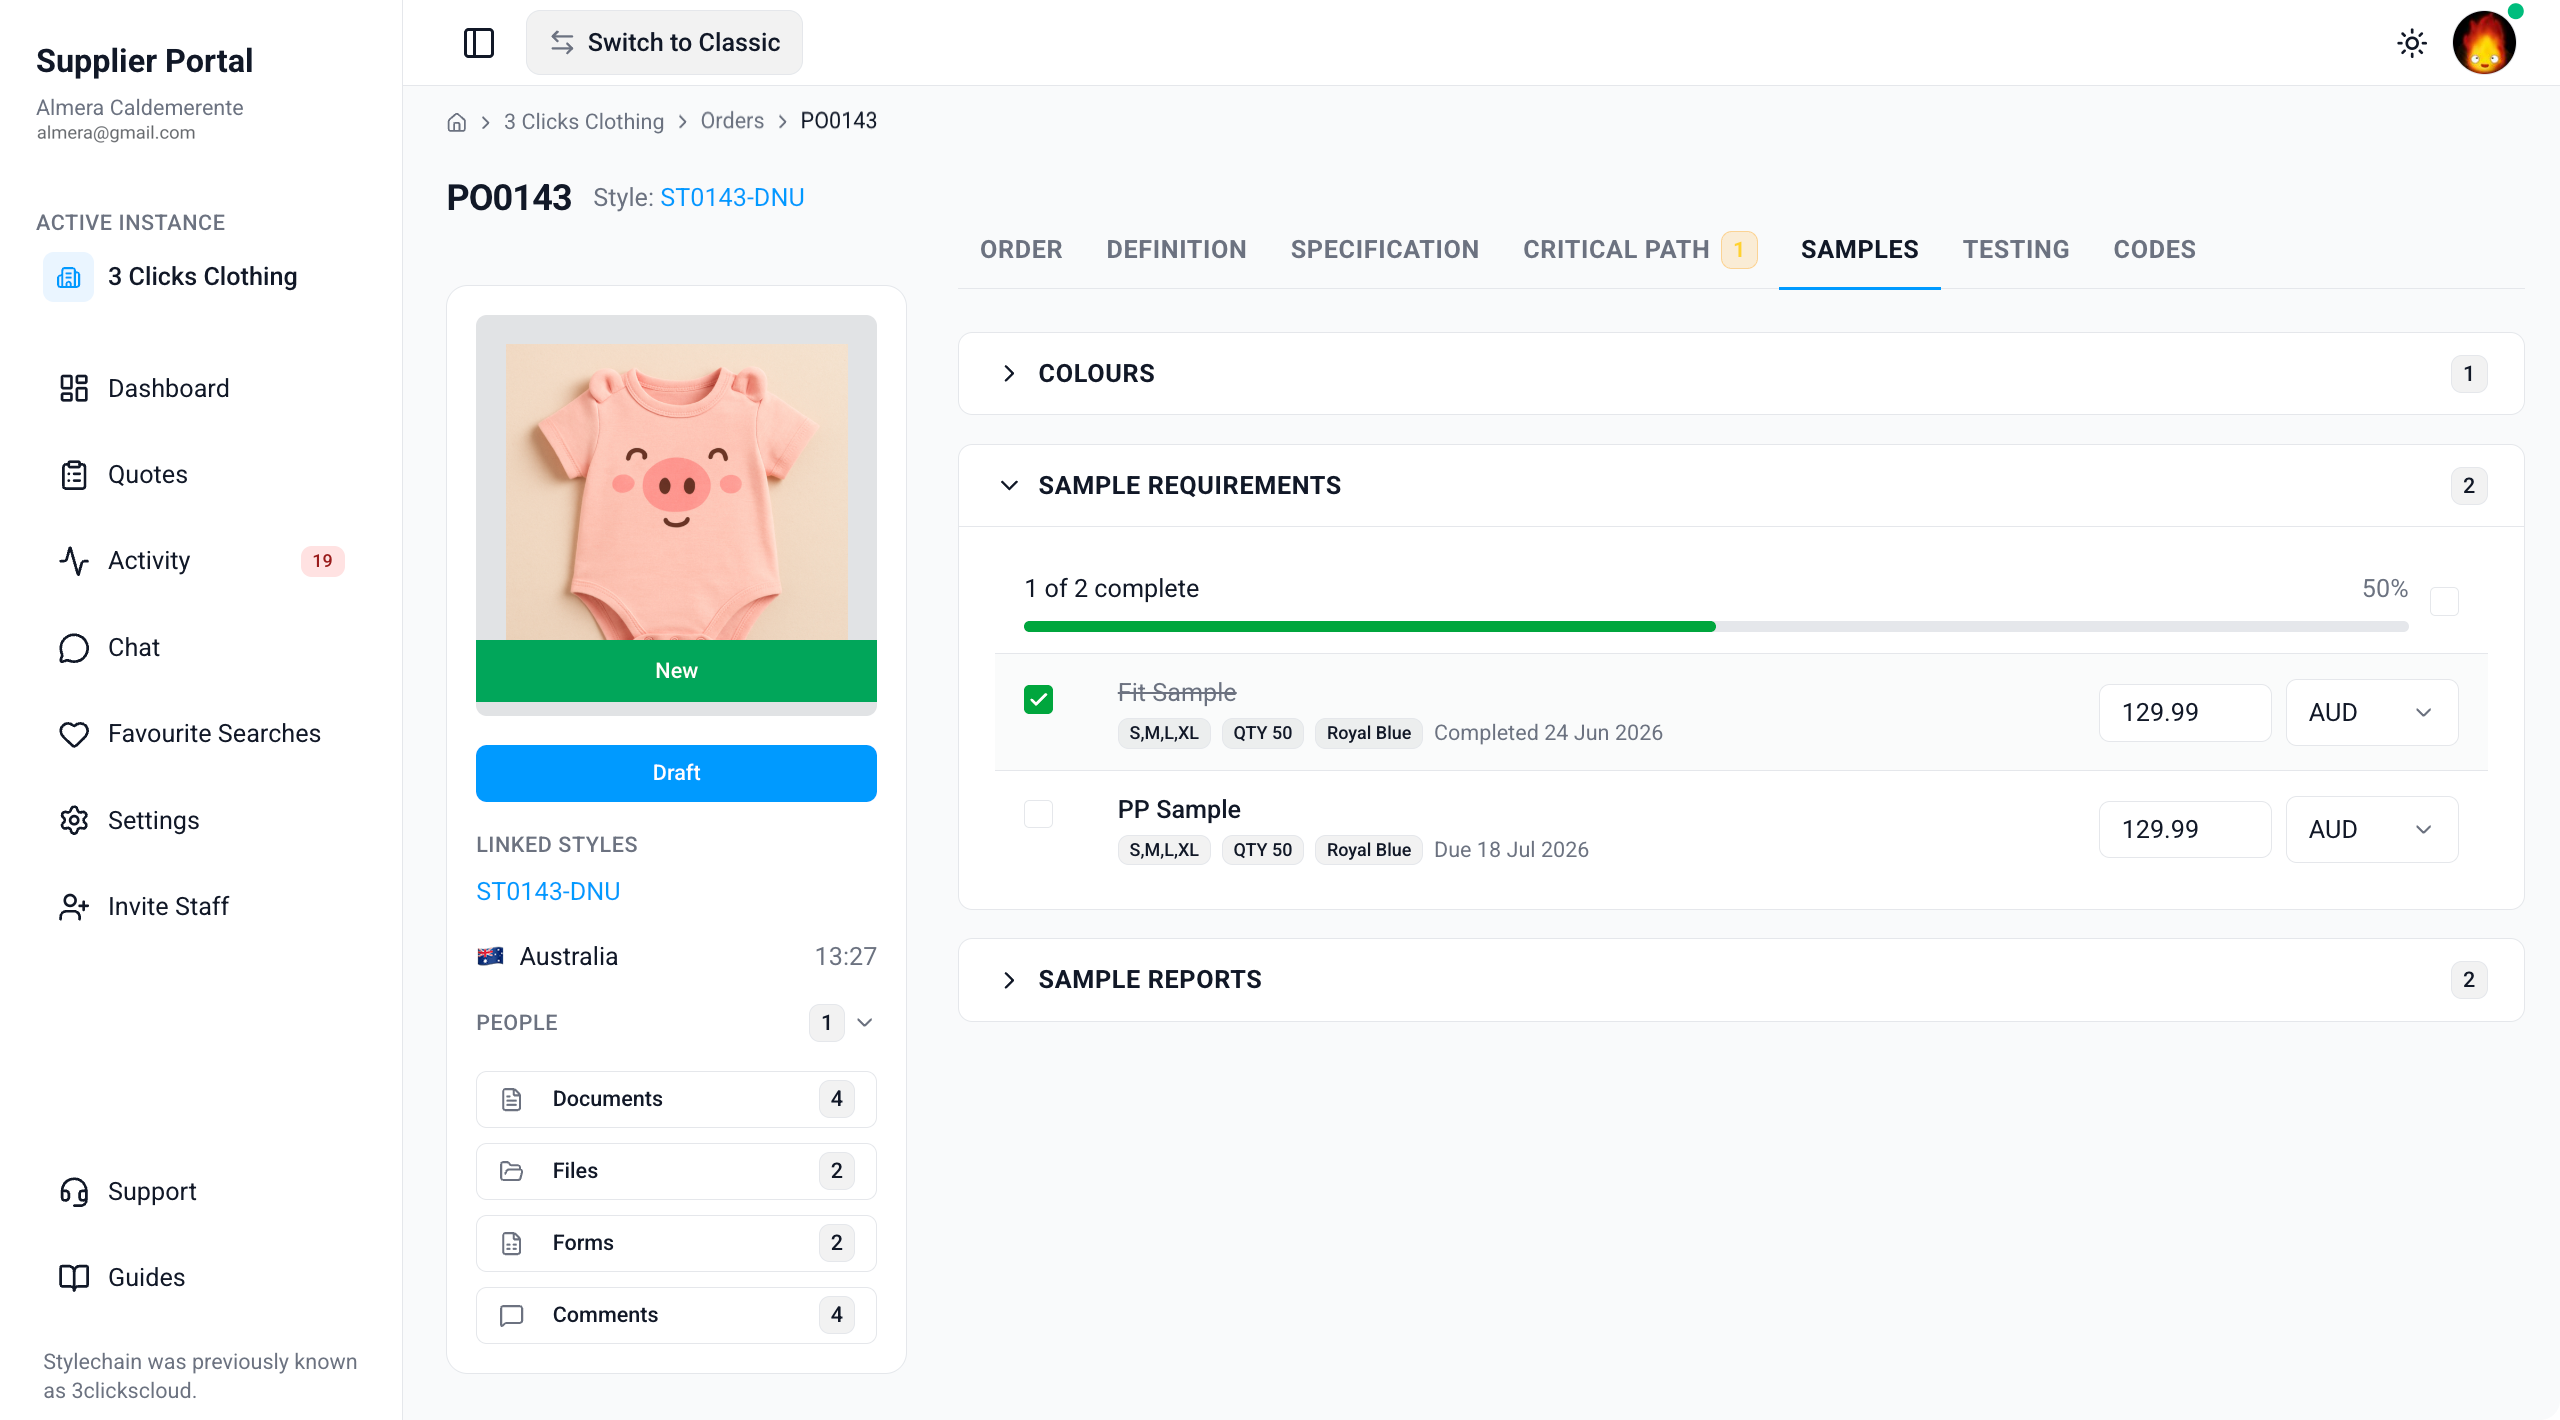This screenshot has height=1420, width=2560.
Task: Open the AUD currency dropdown for PP Sample
Action: [2372, 829]
